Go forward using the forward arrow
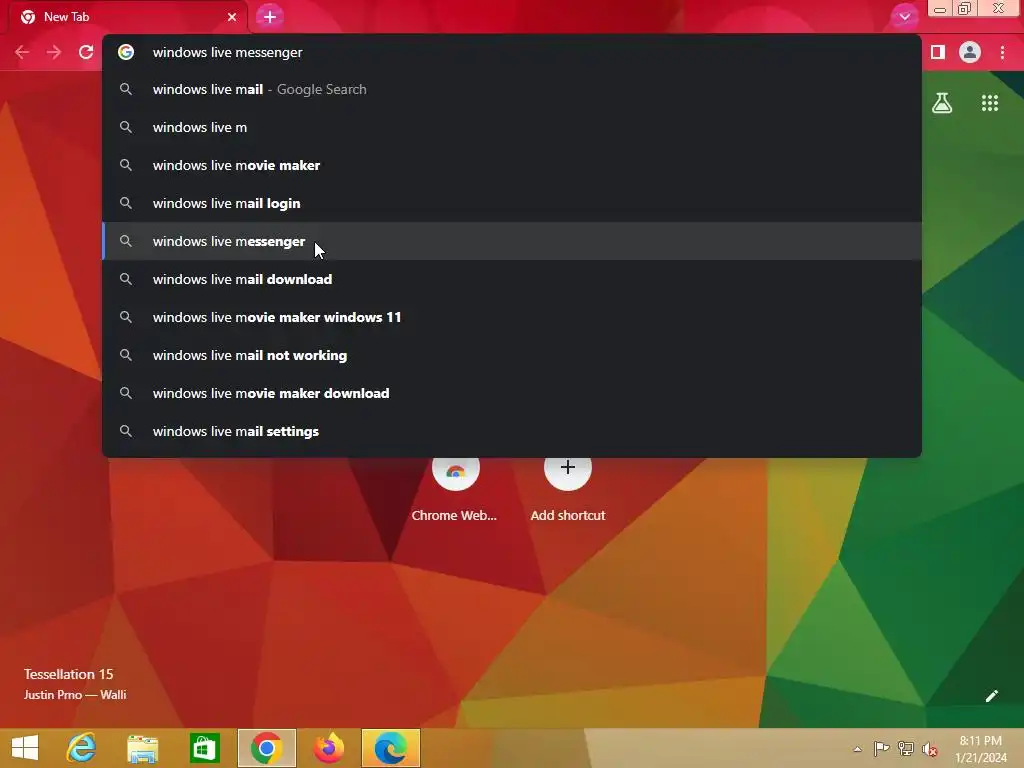 [x=54, y=52]
